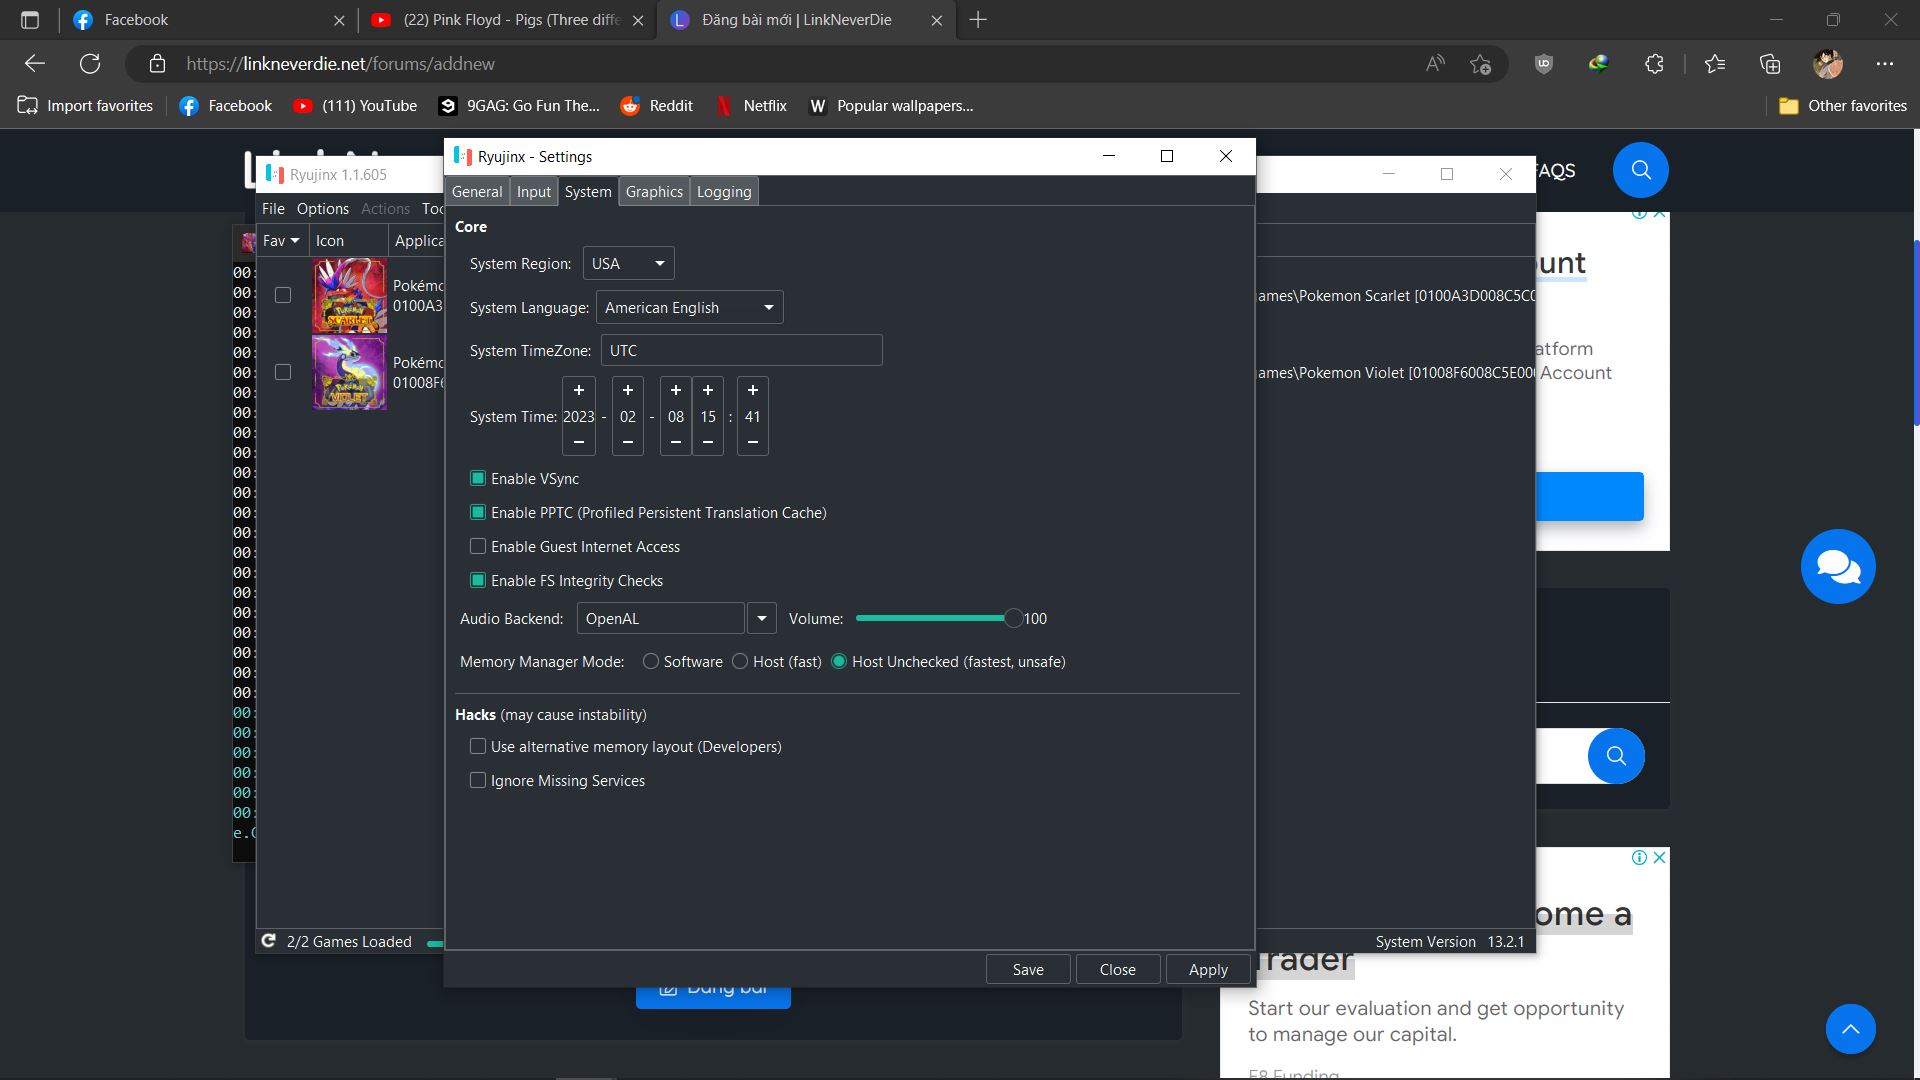Click minus below minute value 41
Image resolution: width=1920 pixels, height=1080 pixels.
click(752, 442)
